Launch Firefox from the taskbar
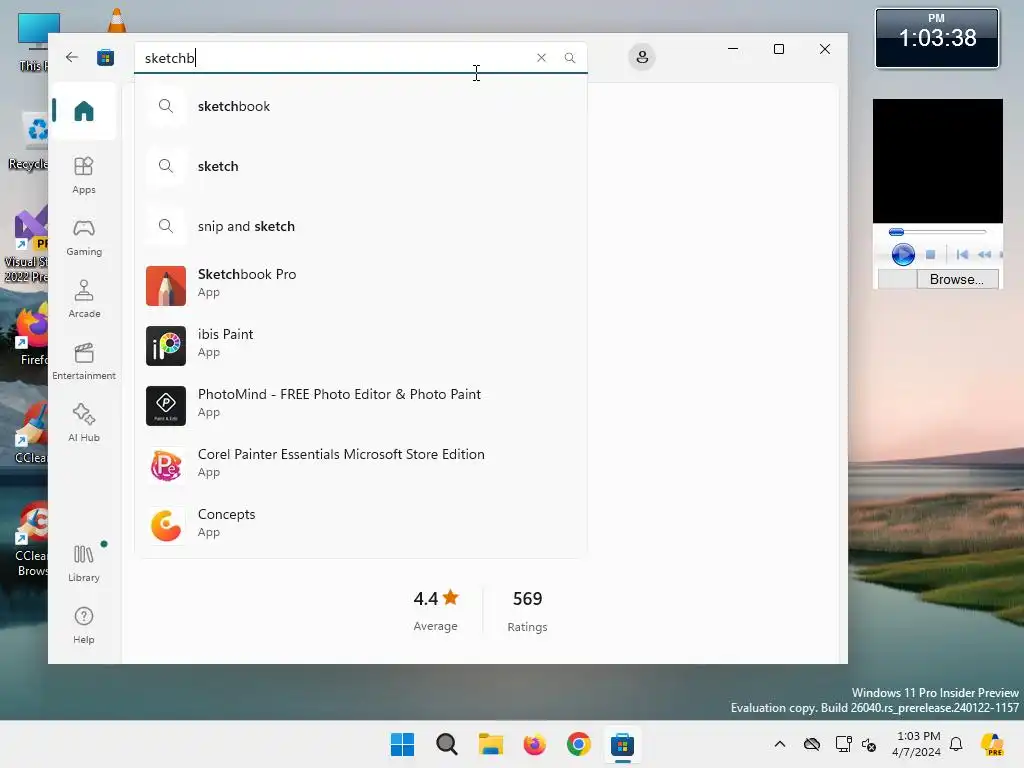This screenshot has height=768, width=1024. [x=534, y=744]
